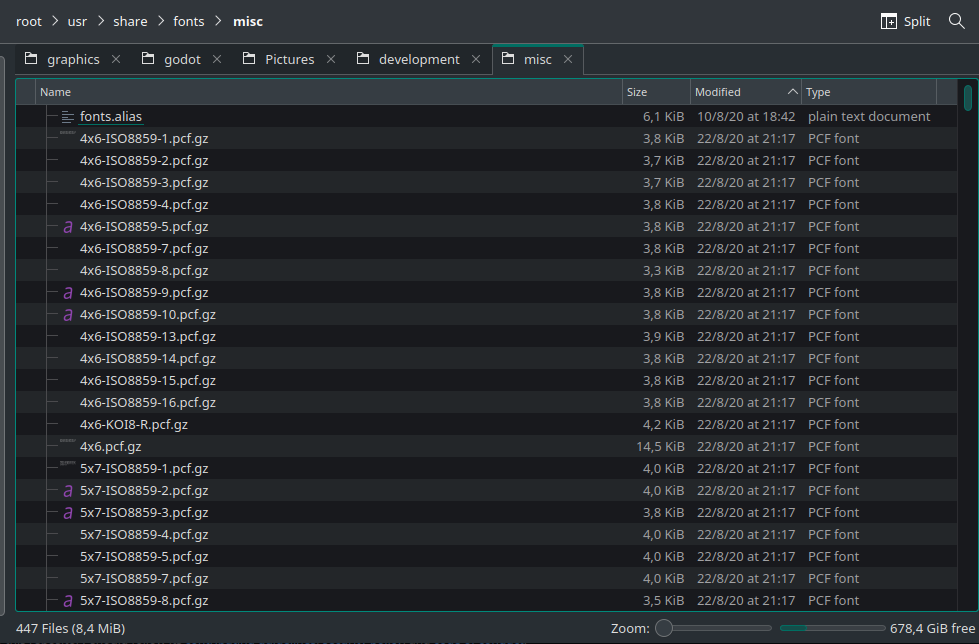Image resolution: width=979 pixels, height=644 pixels.
Task: Sort by the Size column header
Action: [656, 92]
